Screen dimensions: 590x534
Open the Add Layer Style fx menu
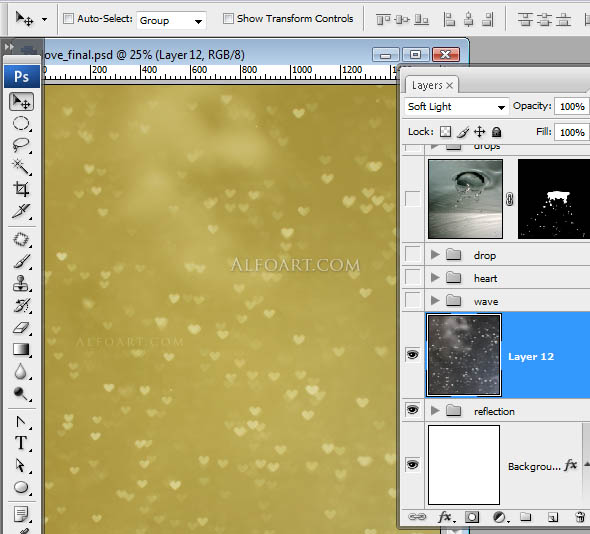coord(446,517)
